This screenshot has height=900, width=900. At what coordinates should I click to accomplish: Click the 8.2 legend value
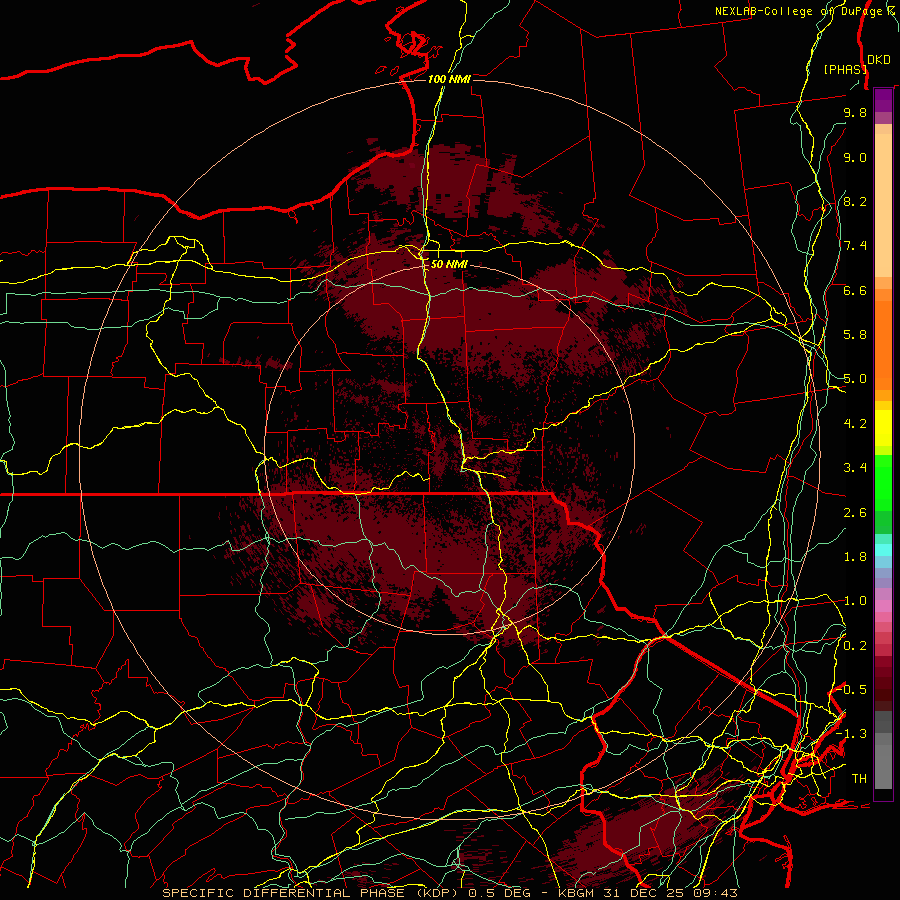pyautogui.click(x=855, y=201)
